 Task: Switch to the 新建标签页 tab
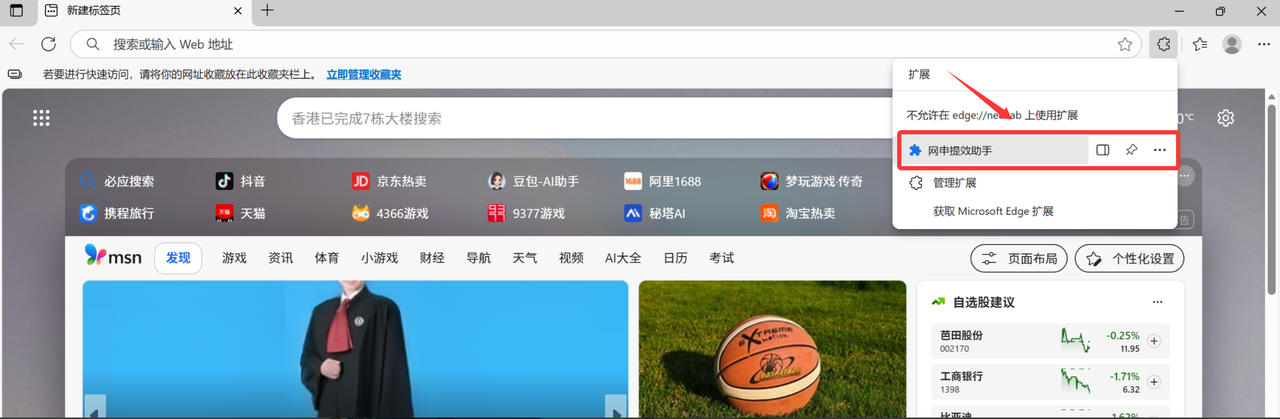point(143,11)
